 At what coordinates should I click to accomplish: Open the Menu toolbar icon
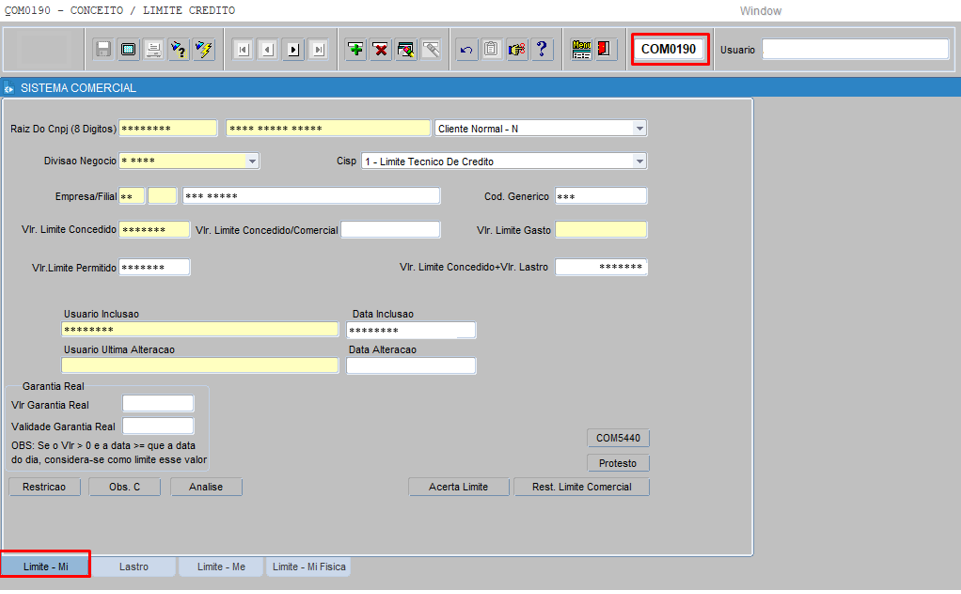[x=582, y=49]
